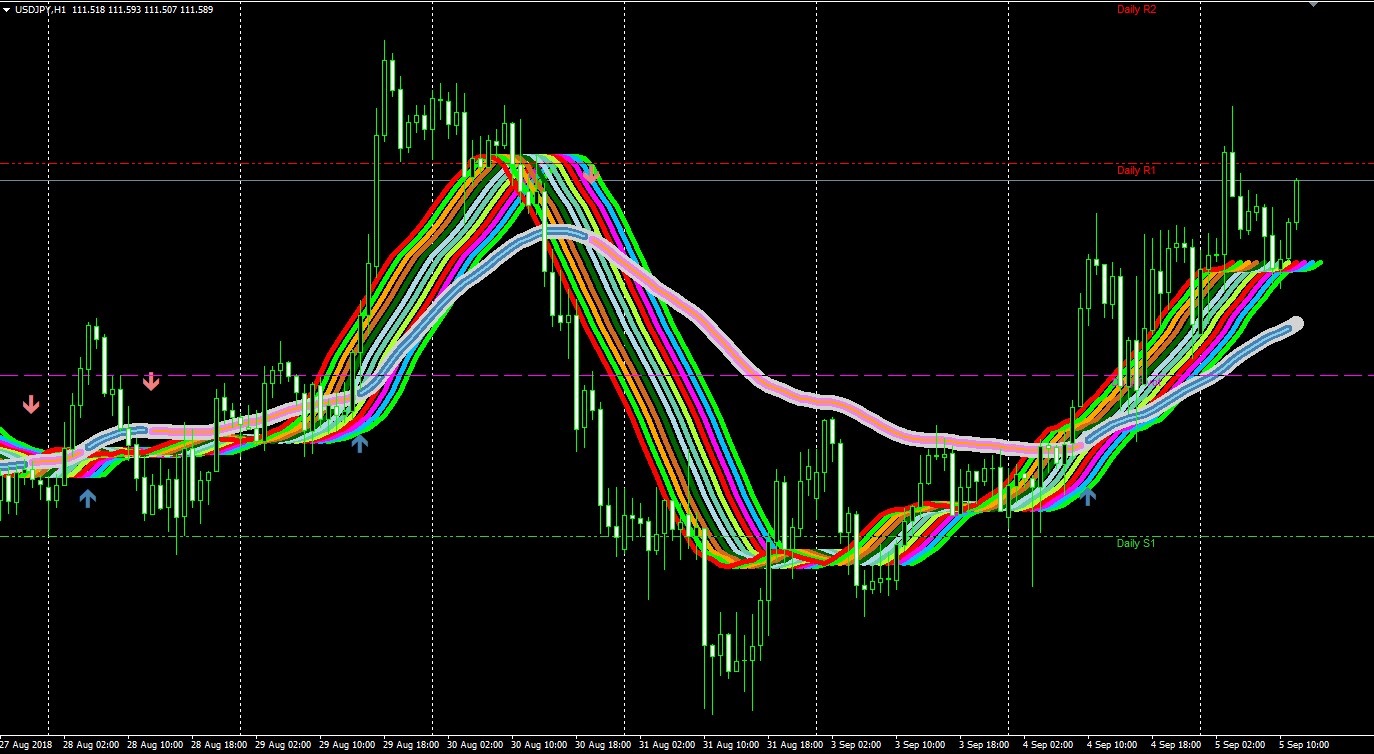Click the "29 Aug 18:00" time axis label

pos(409,745)
